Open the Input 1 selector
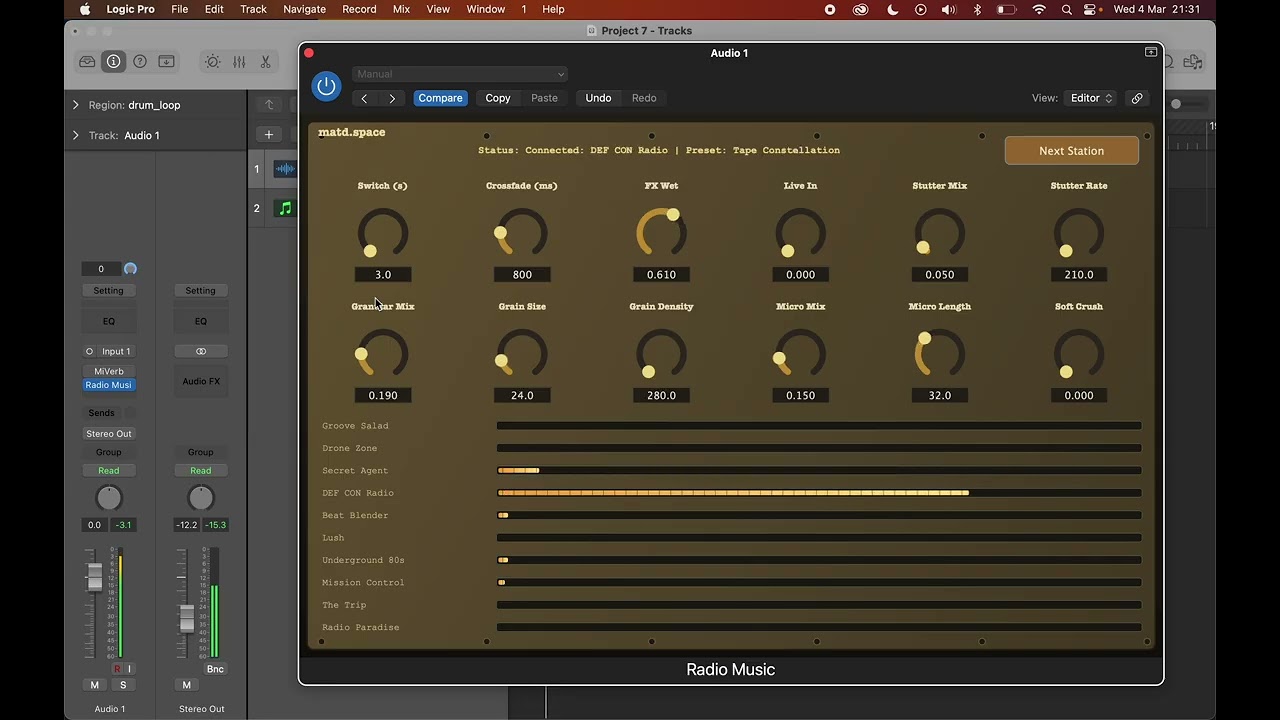 (109, 351)
